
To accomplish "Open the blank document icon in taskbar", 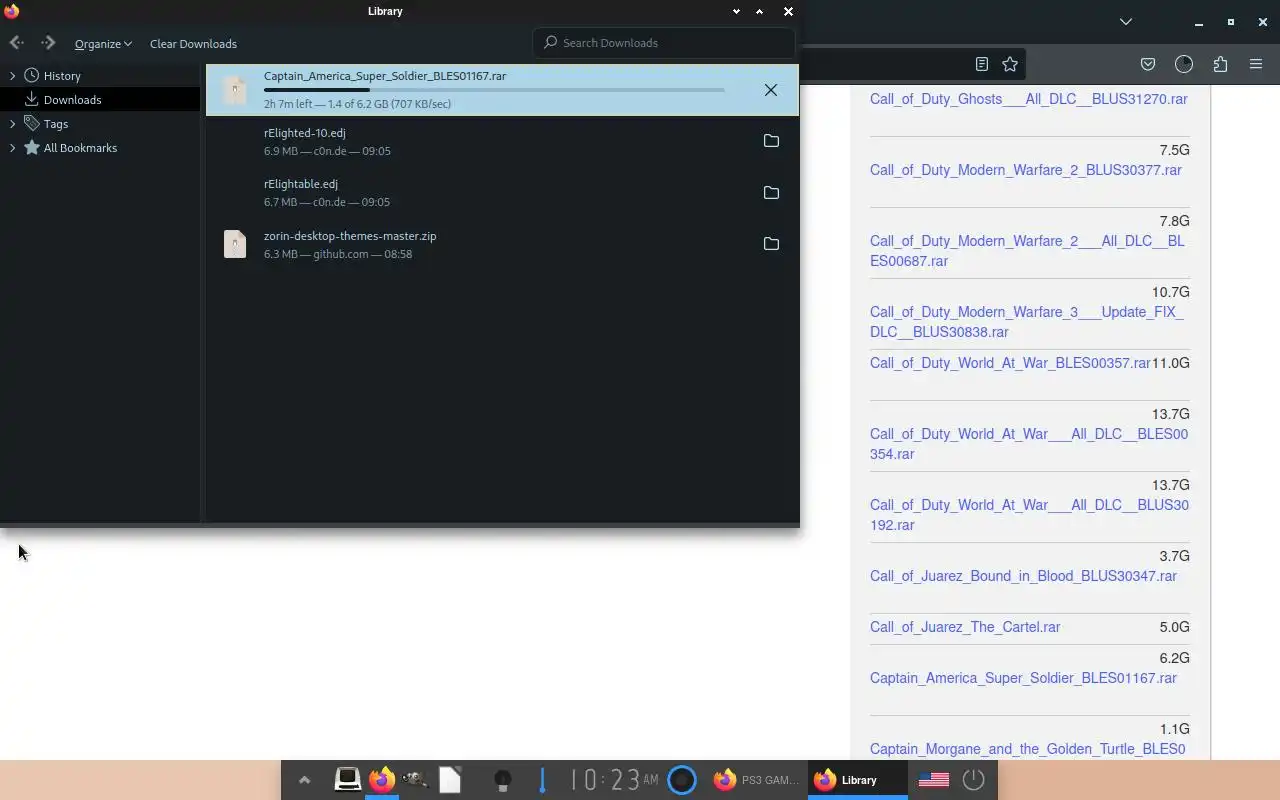I will click(x=450, y=780).
